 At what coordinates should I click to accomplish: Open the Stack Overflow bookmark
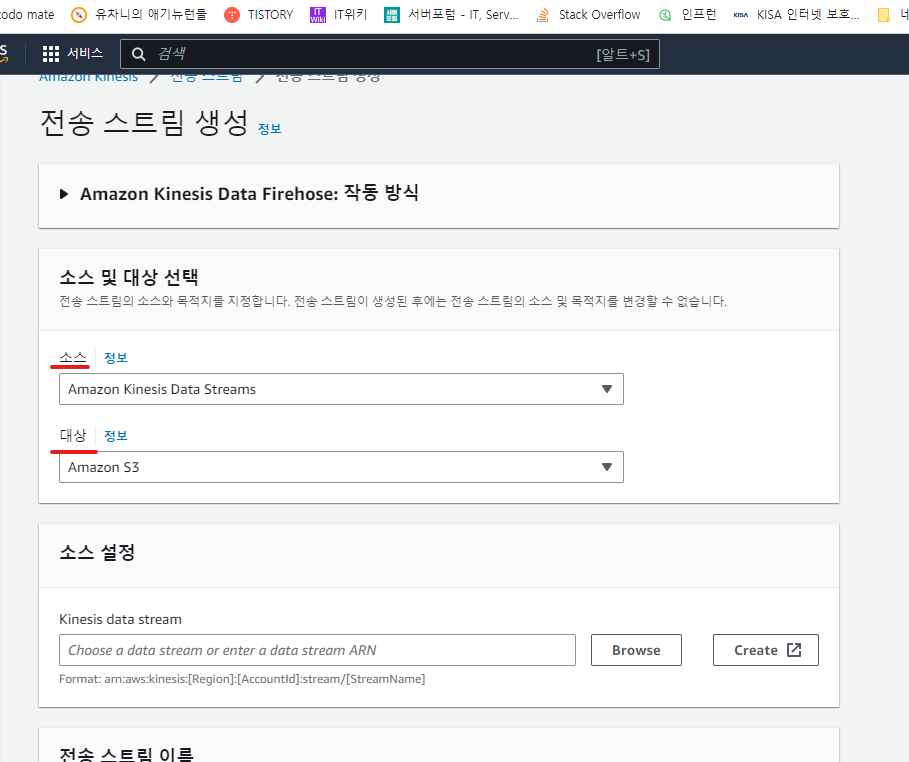(x=588, y=14)
